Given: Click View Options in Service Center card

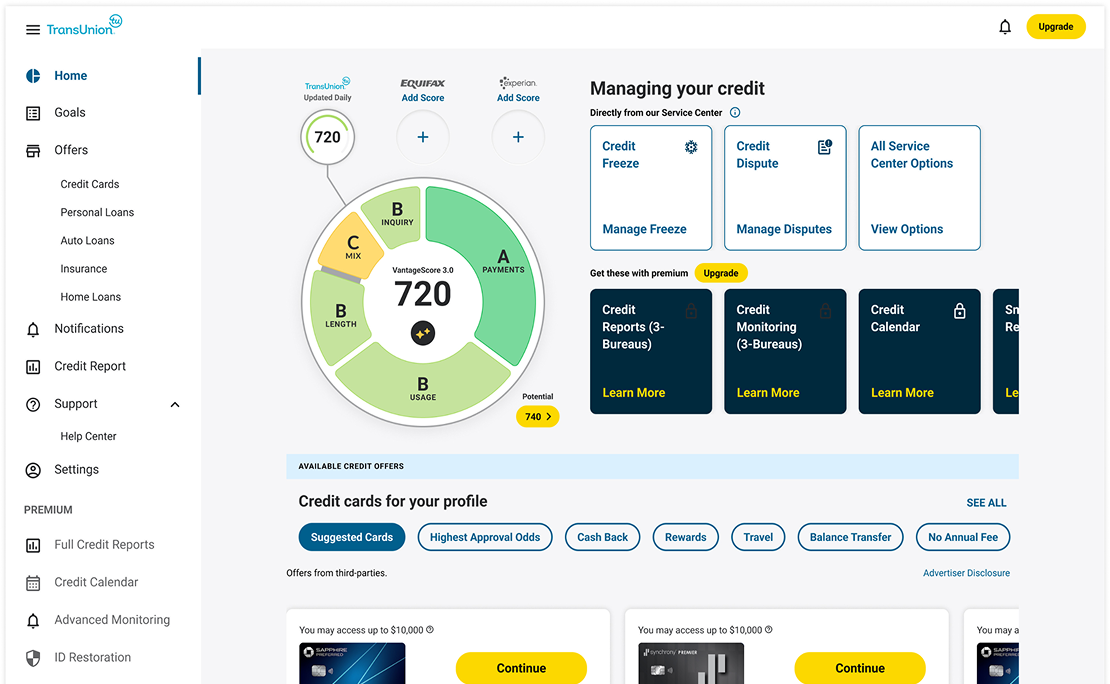Looking at the screenshot, I should [907, 229].
